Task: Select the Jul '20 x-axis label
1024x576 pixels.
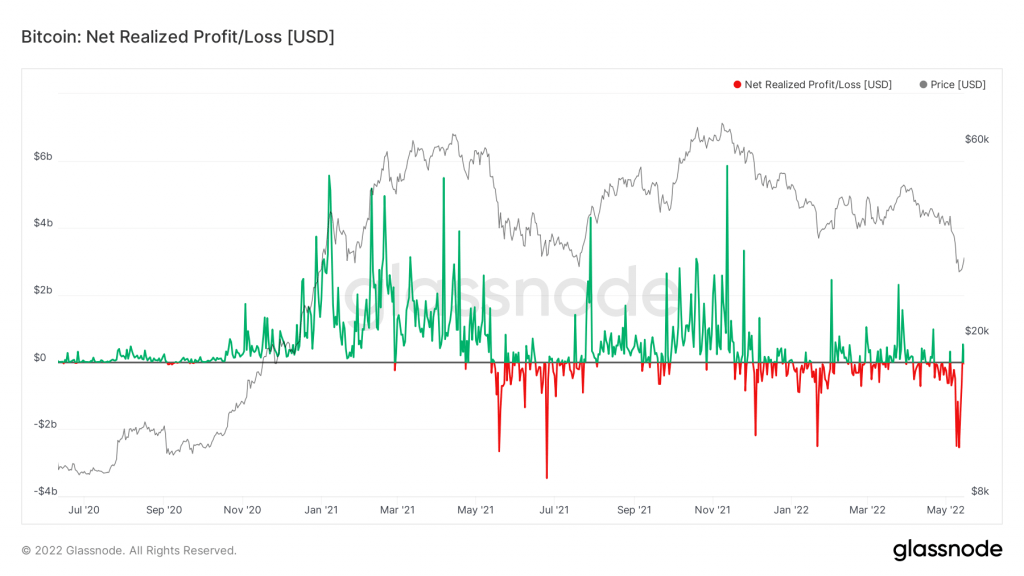Action: point(84,510)
